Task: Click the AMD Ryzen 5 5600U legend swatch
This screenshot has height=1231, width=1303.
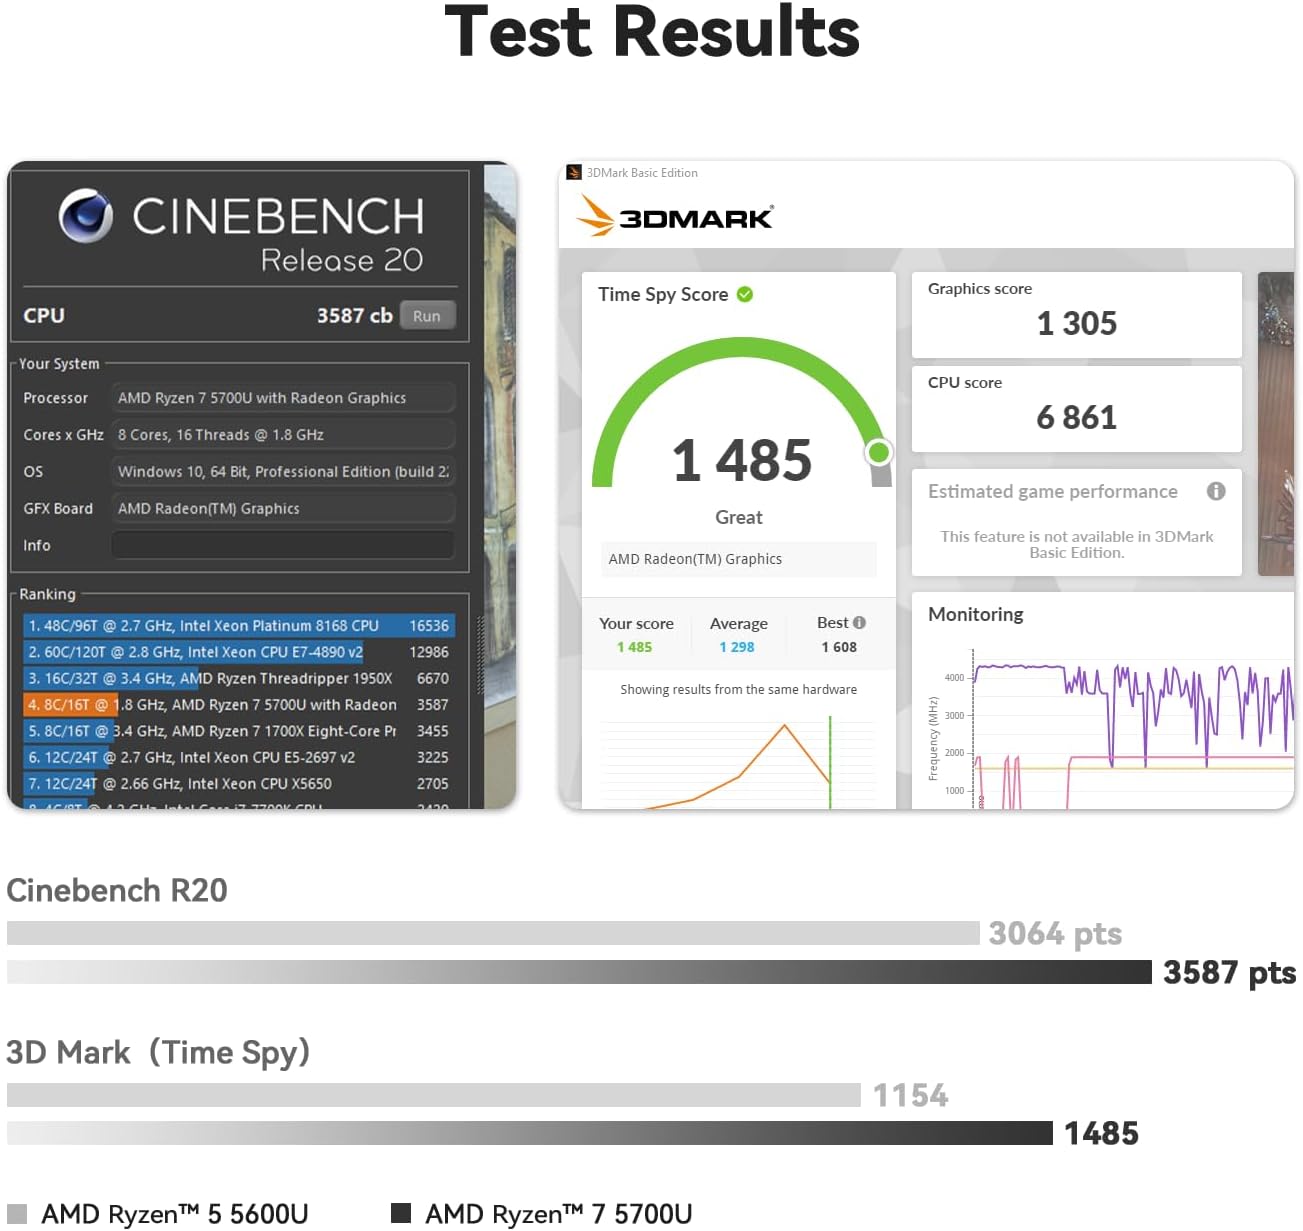Action: [x=17, y=1213]
